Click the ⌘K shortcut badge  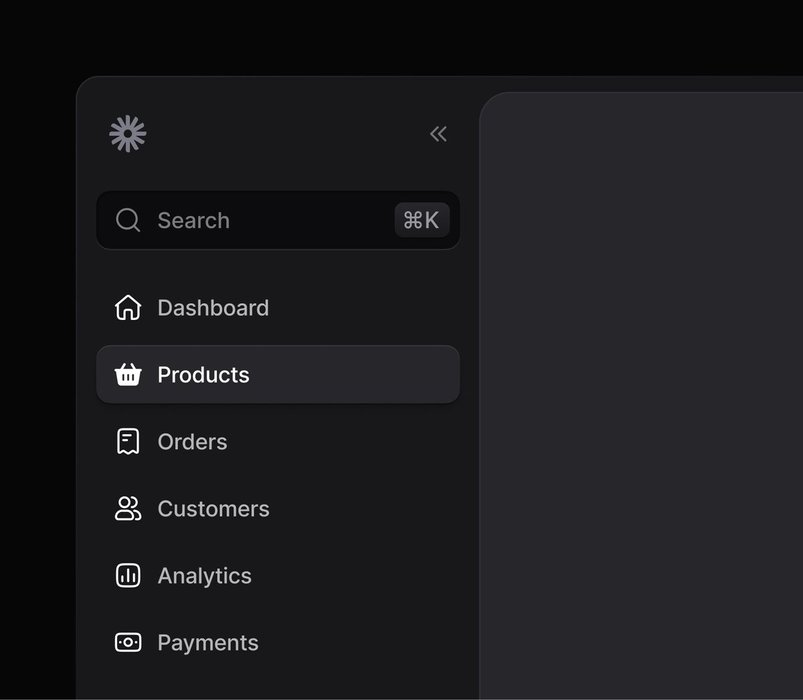422,220
